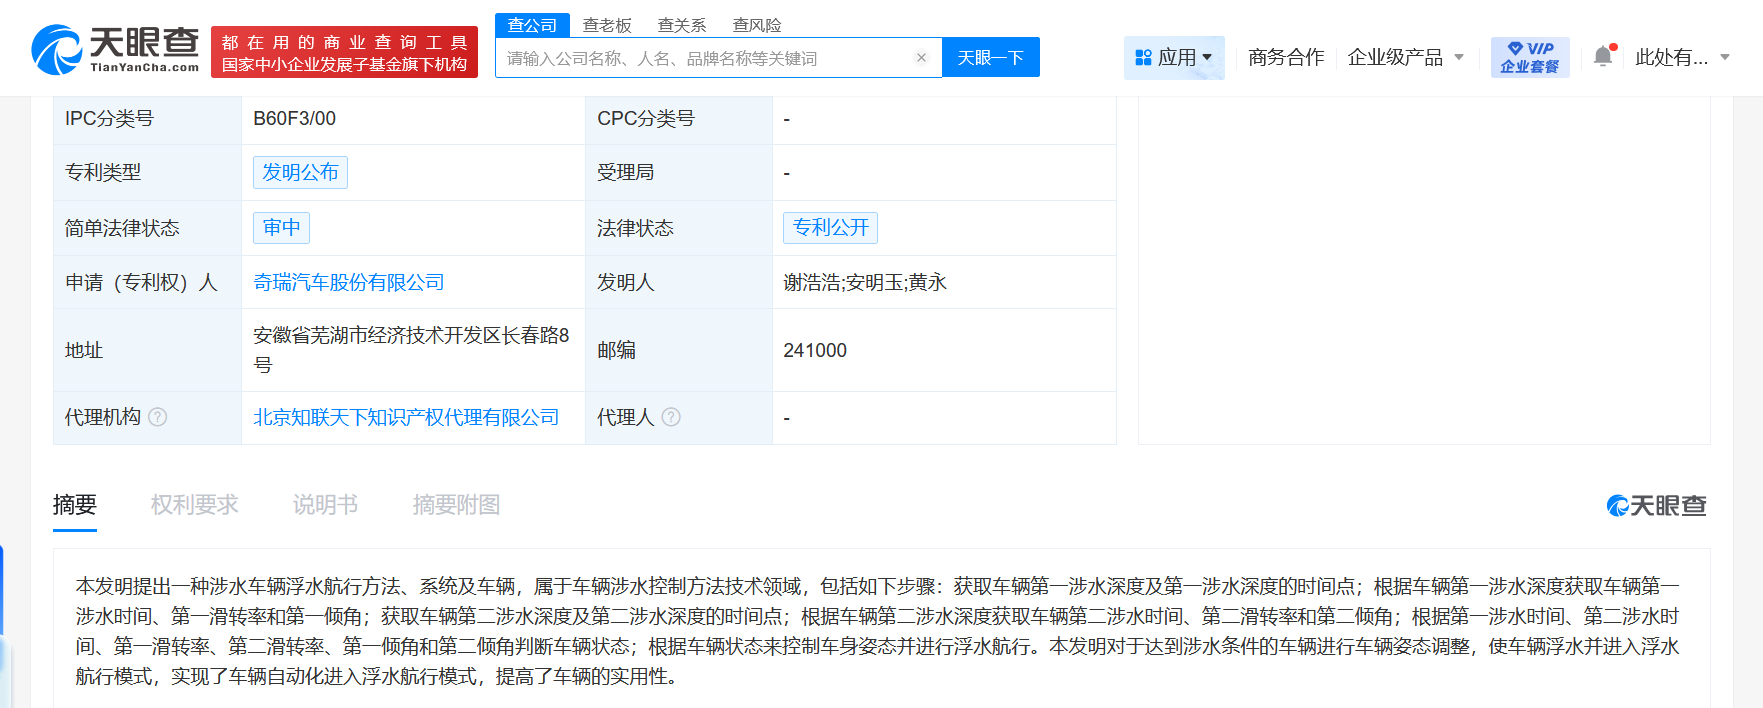The height and width of the screenshot is (708, 1763).
Task: Select postal code 241000
Action: tap(815, 351)
